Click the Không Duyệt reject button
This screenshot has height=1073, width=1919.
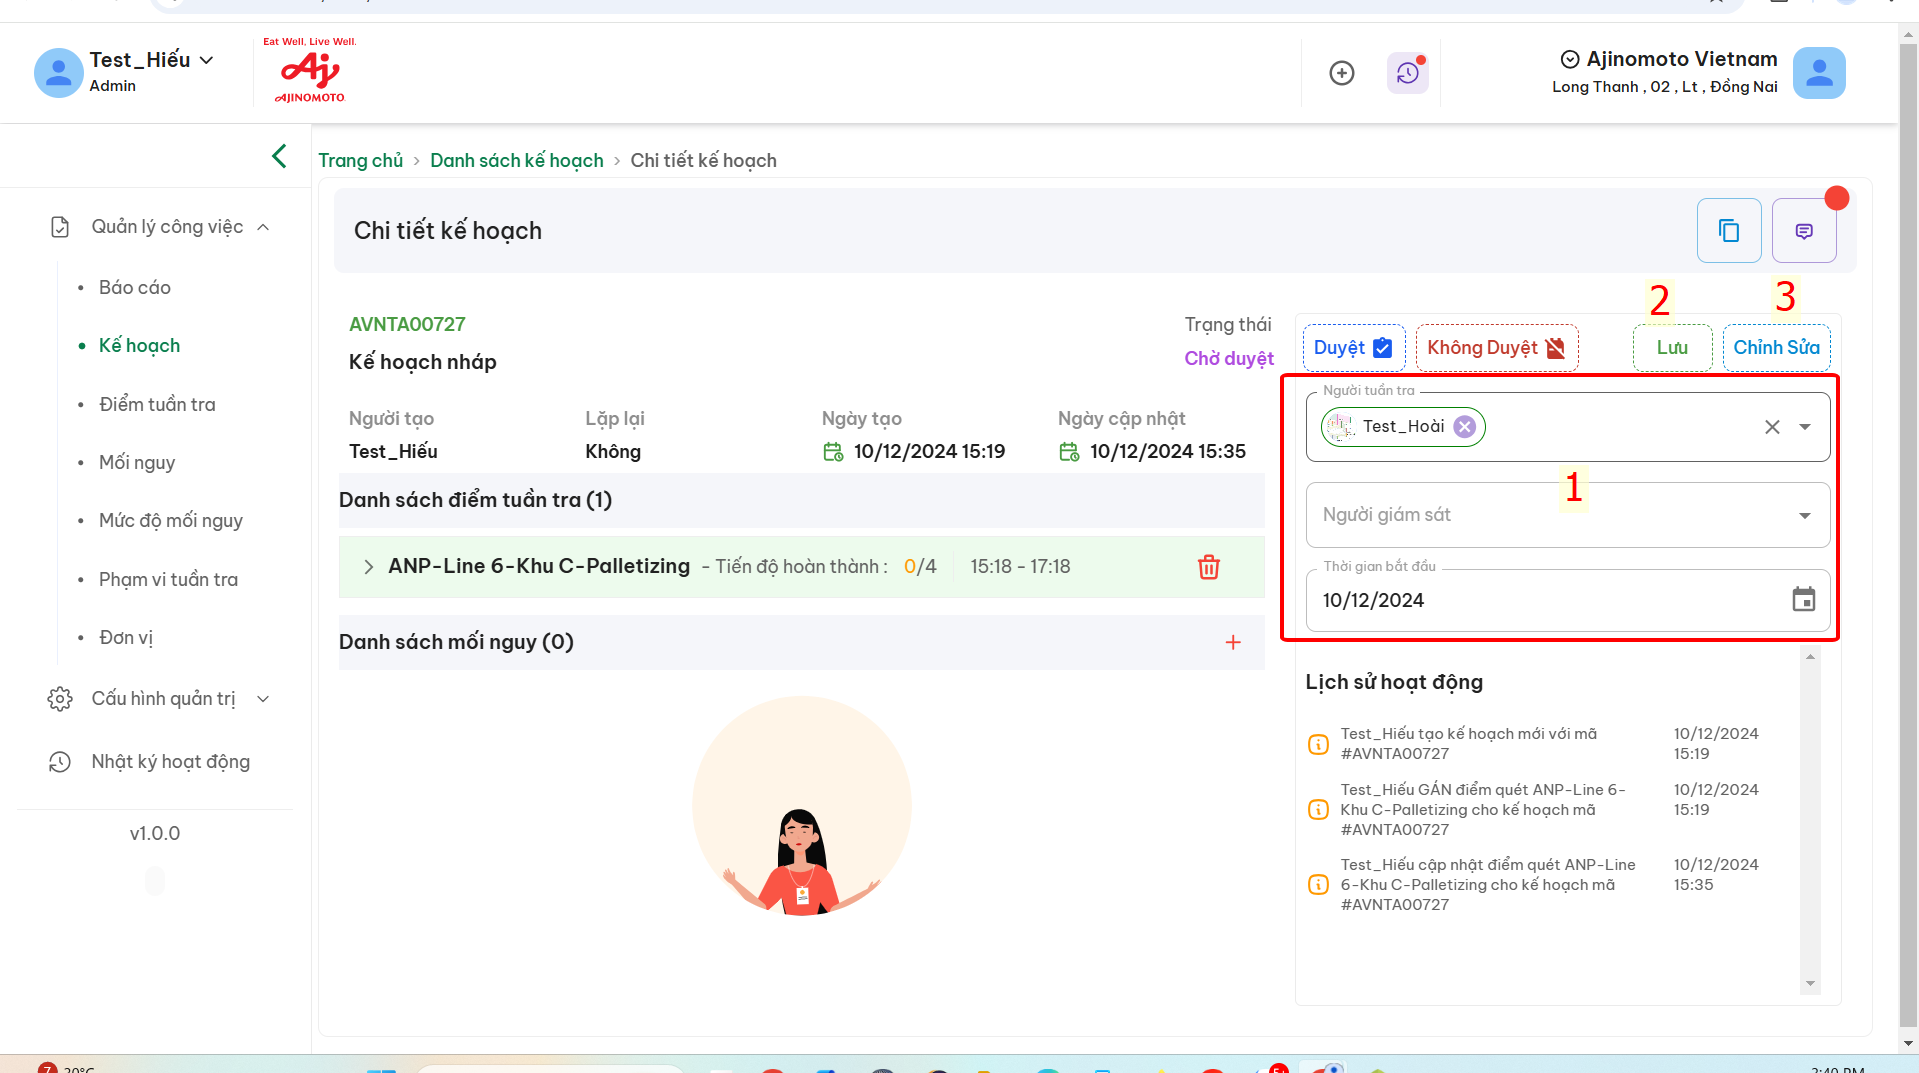1496,348
